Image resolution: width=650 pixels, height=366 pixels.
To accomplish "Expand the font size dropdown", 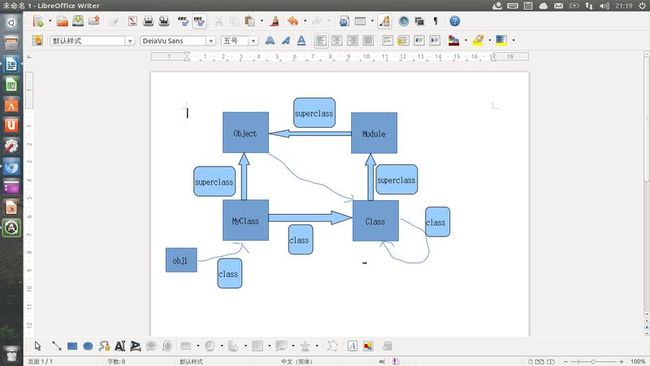I will click(x=253, y=41).
